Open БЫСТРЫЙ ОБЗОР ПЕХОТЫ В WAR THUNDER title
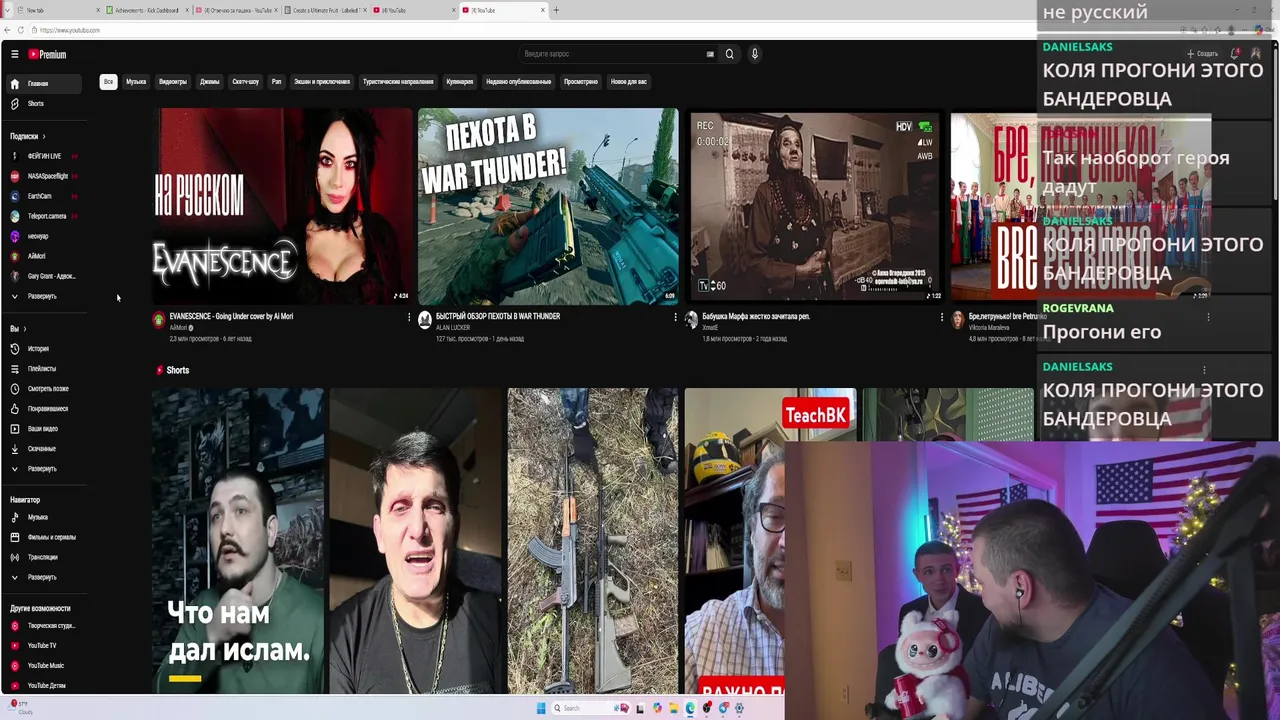The width and height of the screenshot is (1280, 720). point(498,316)
